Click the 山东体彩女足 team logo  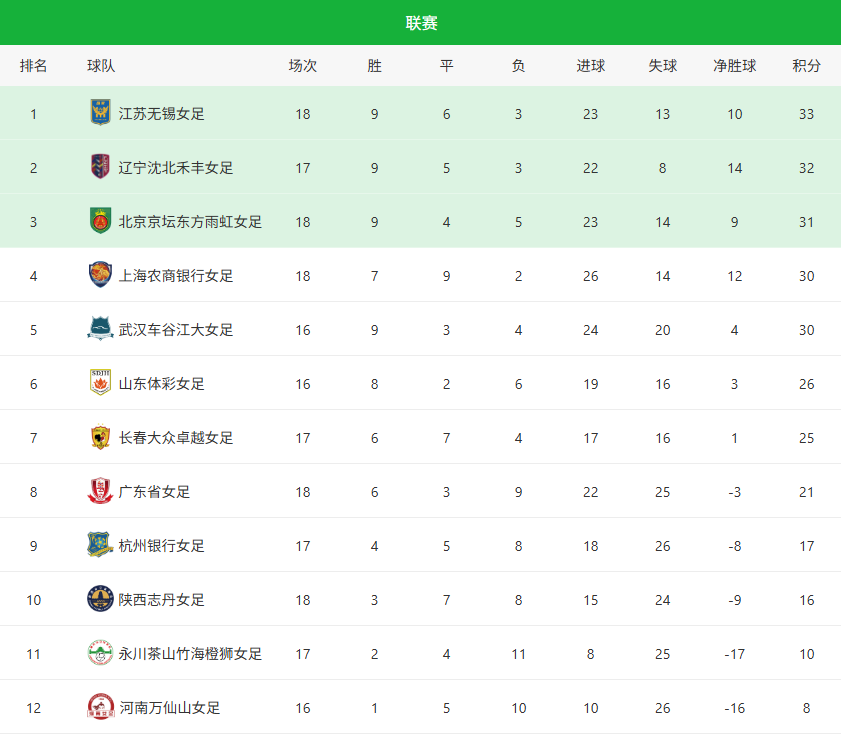[100, 383]
